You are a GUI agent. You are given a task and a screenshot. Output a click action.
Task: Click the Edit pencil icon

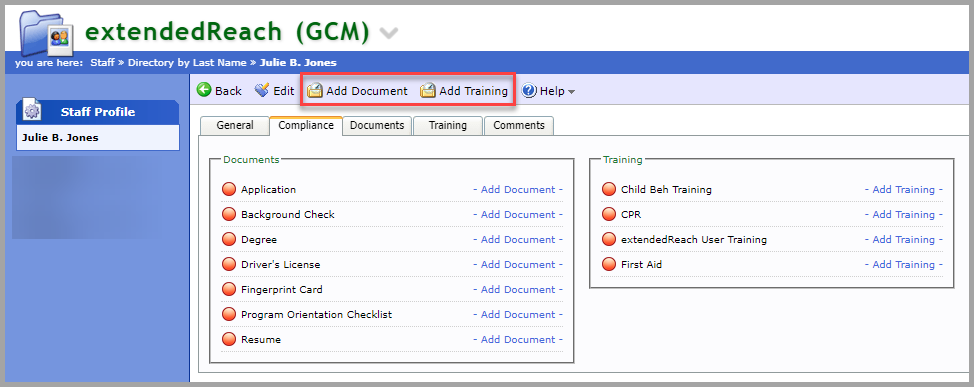[x=262, y=90]
